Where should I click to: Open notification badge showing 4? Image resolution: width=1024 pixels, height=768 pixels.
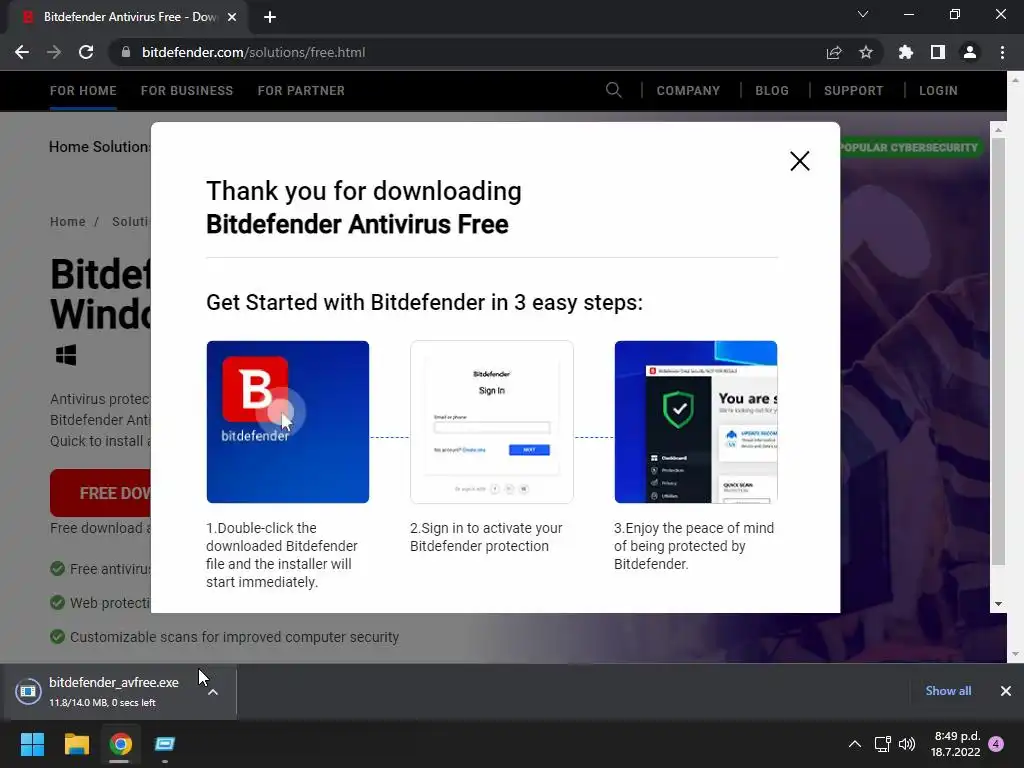[996, 744]
